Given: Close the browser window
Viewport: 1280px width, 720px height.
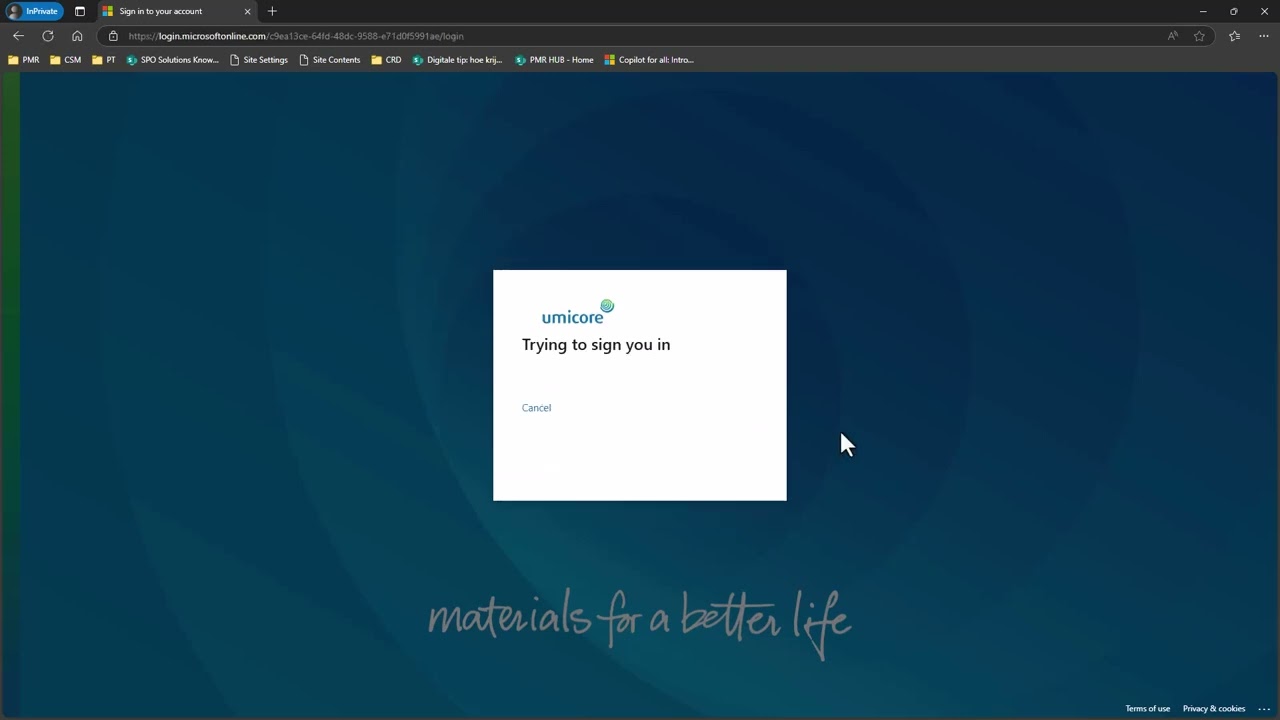Looking at the screenshot, I should (1263, 11).
